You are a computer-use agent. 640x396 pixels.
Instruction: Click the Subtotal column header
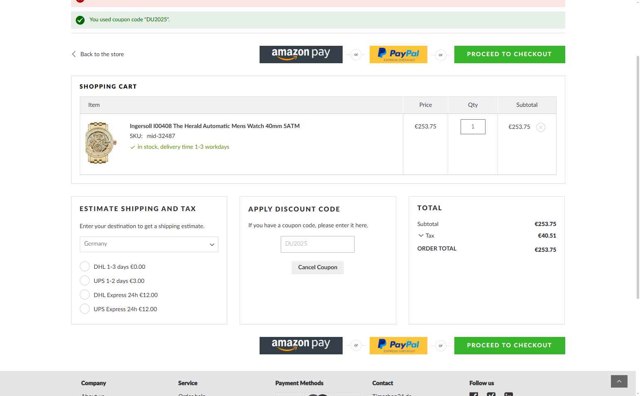point(527,105)
